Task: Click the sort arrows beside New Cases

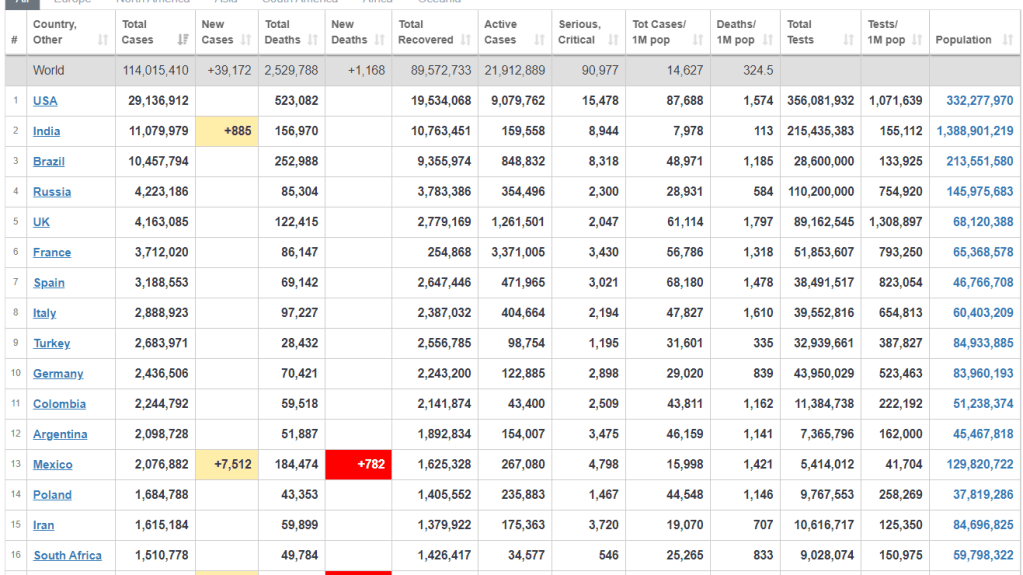Action: coord(245,40)
